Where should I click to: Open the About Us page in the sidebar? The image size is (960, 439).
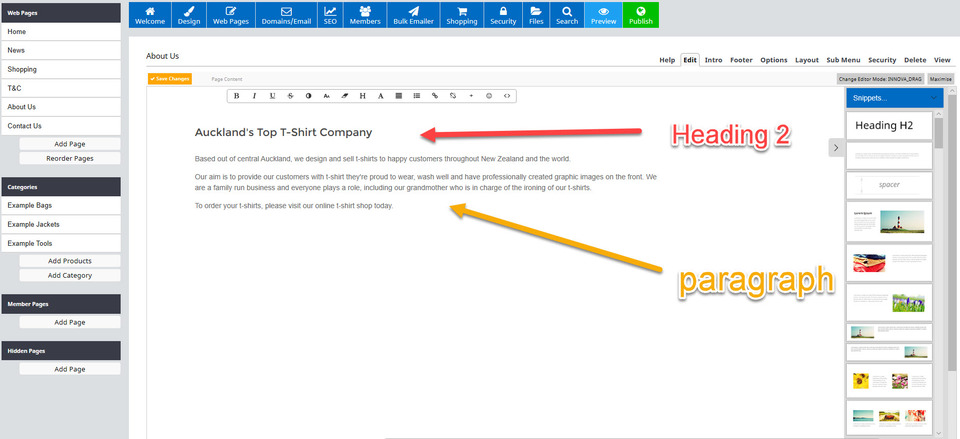click(x=61, y=107)
